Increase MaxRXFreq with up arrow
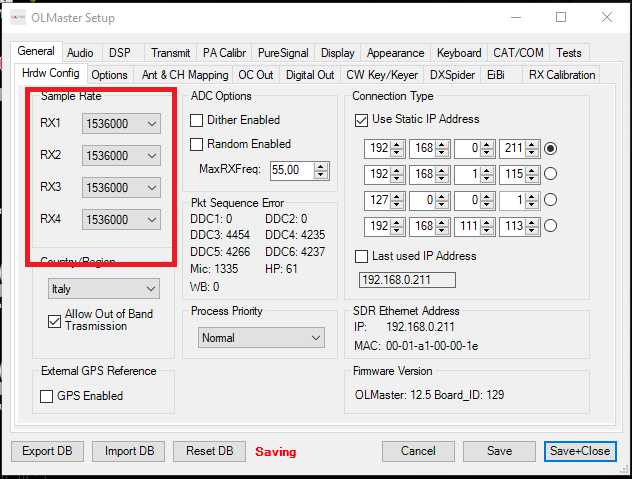632x479 pixels. (x=321, y=167)
